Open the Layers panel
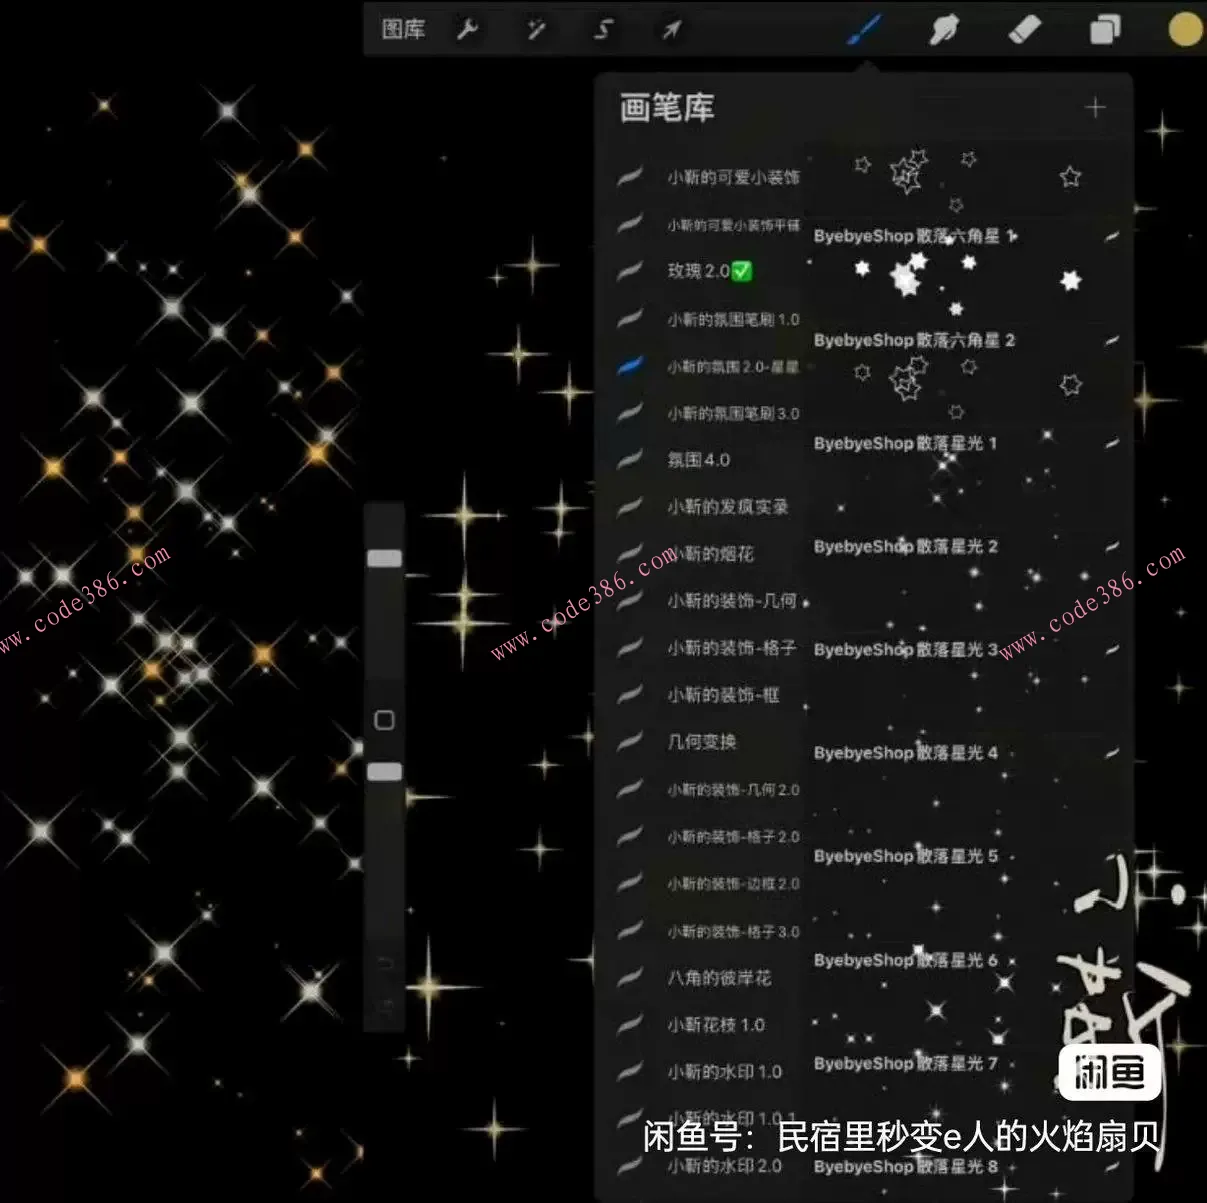Screen dimensions: 1207x1203 pyautogui.click(x=1104, y=30)
